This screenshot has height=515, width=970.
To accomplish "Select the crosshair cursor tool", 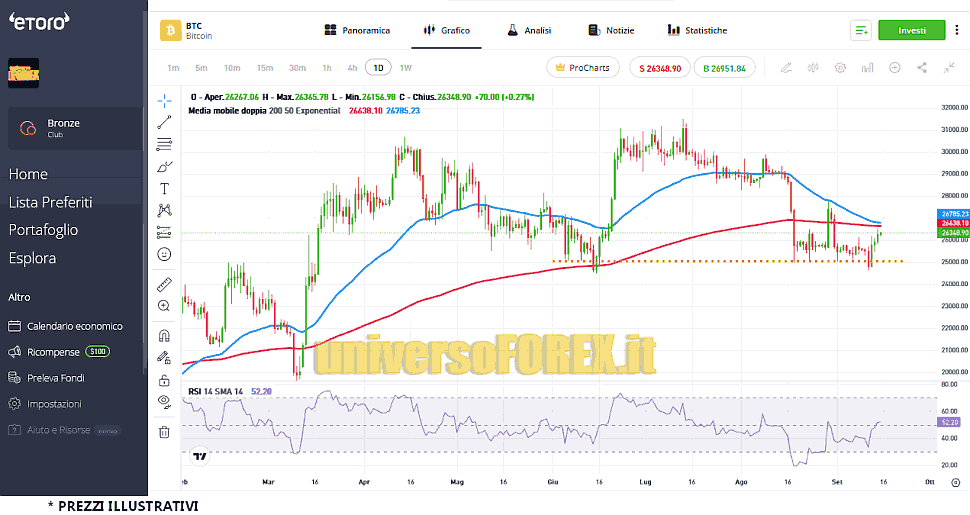I will pos(164,100).
